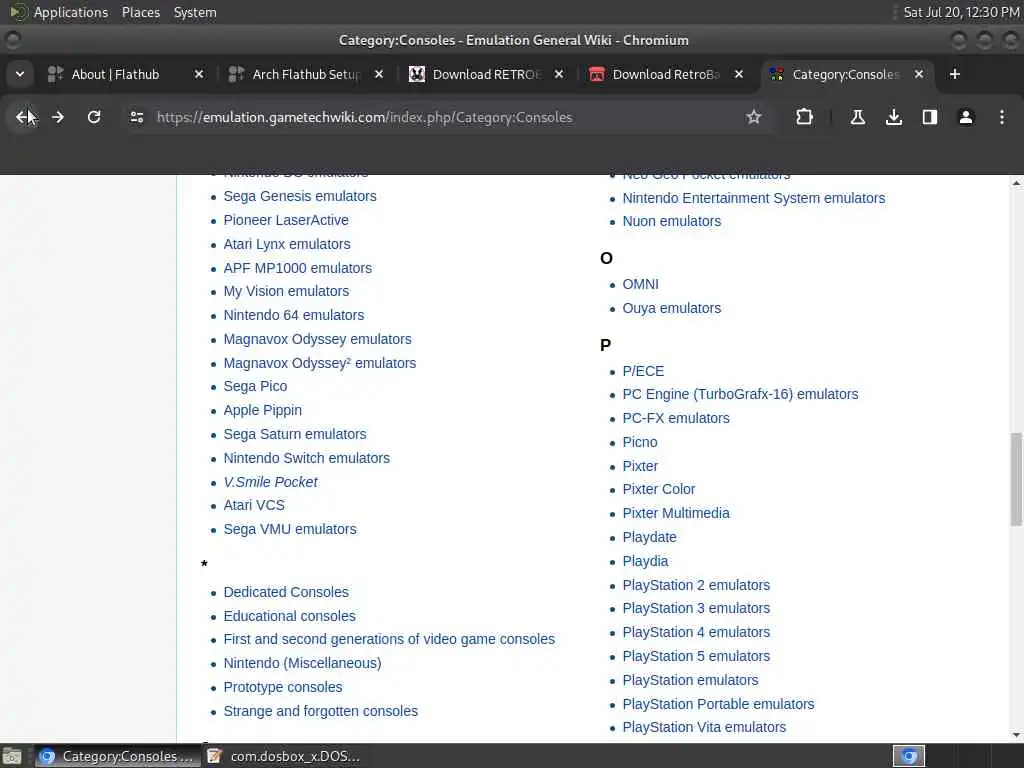Open Atari VCS link
Viewport: 1024px width, 768px height.
(x=254, y=505)
